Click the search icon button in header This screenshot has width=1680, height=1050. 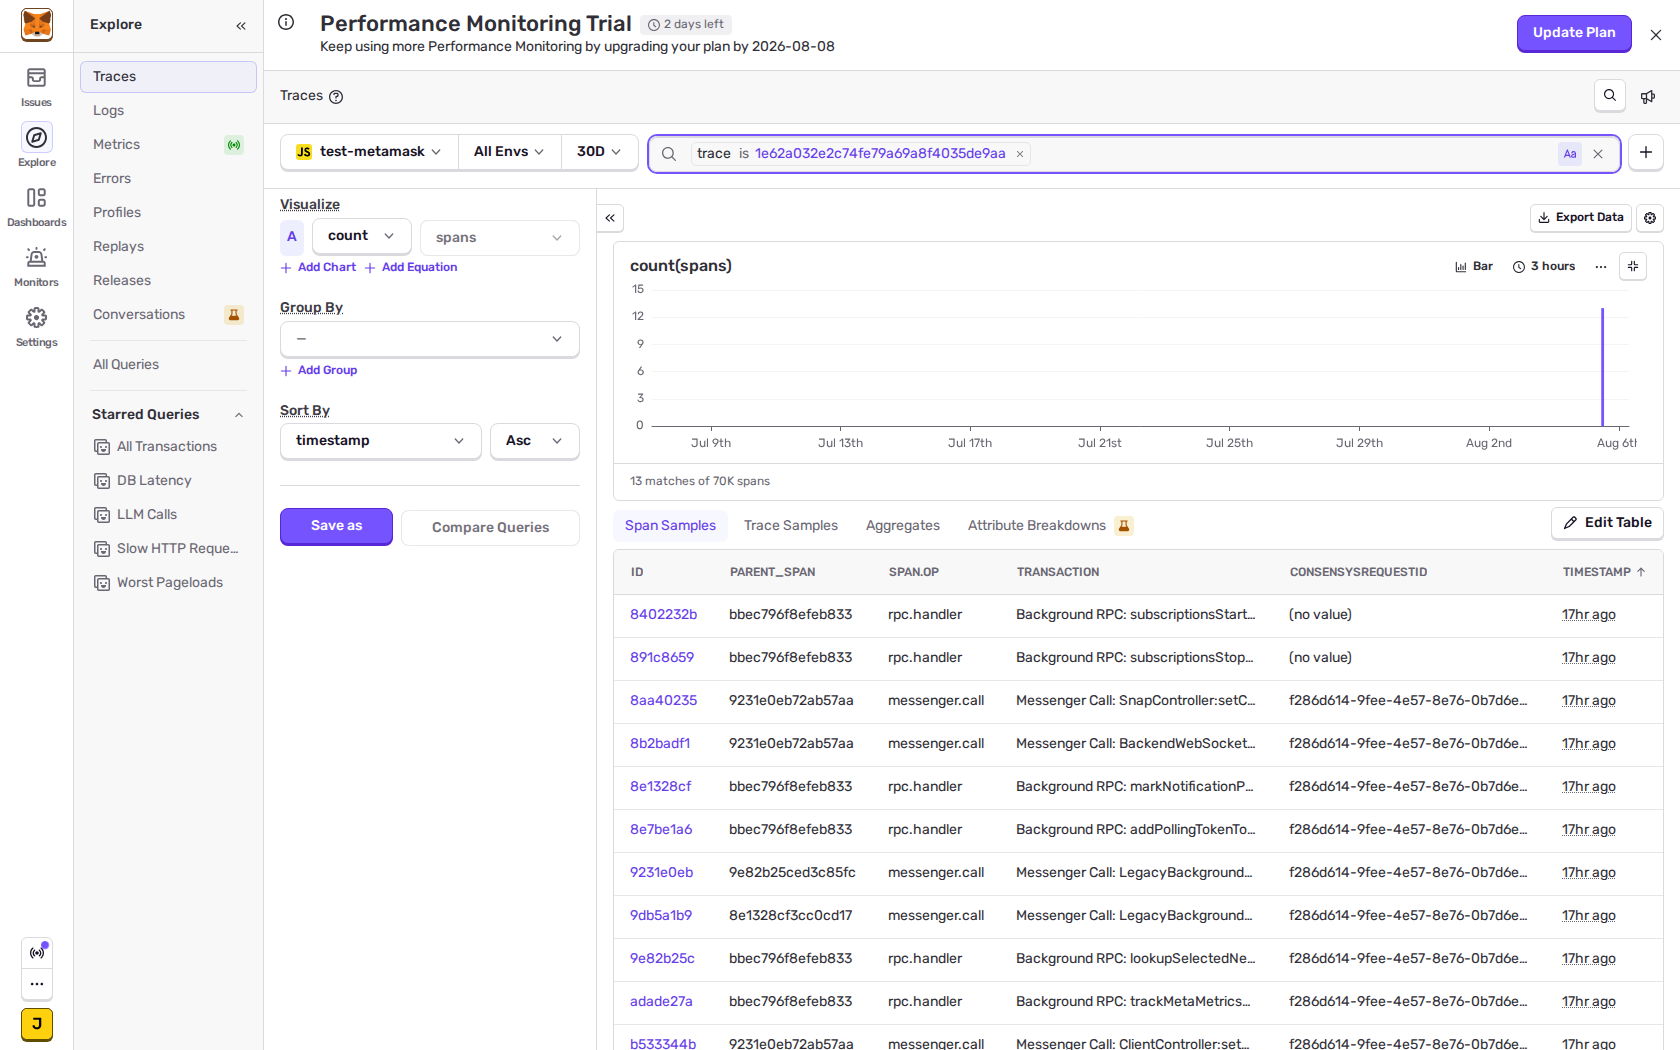click(x=1610, y=96)
